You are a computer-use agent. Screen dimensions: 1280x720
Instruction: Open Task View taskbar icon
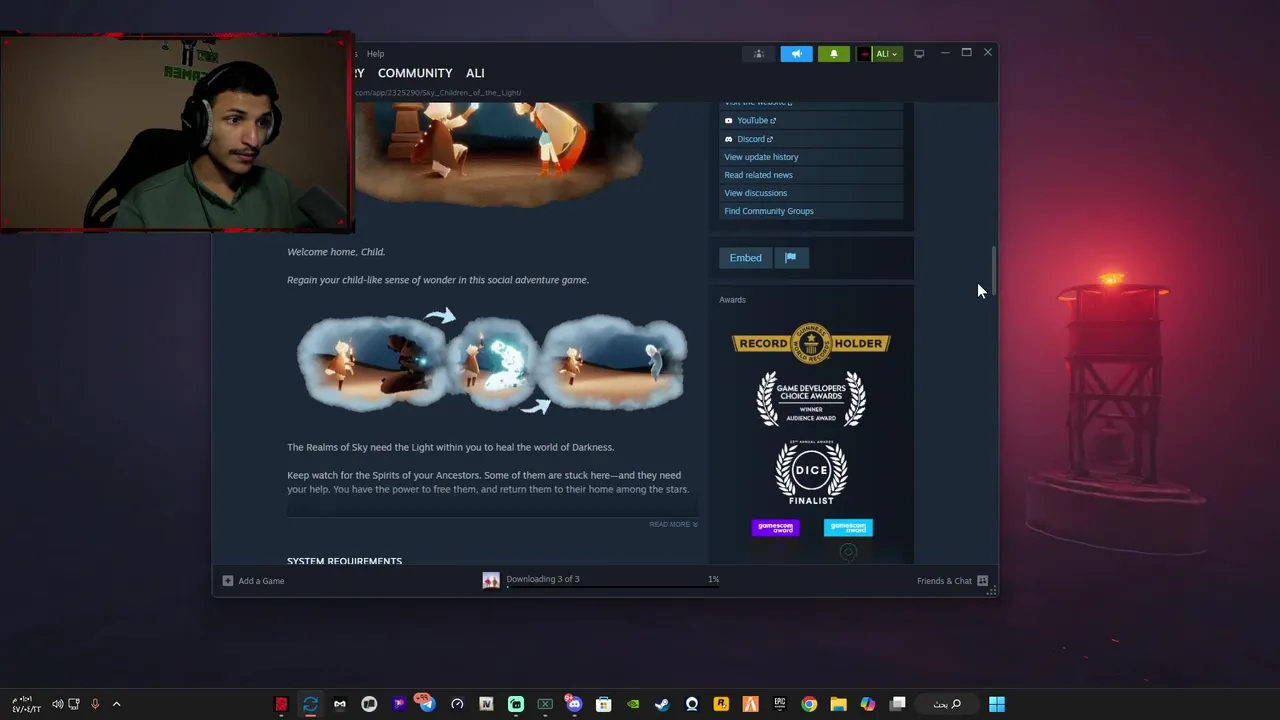(897, 704)
